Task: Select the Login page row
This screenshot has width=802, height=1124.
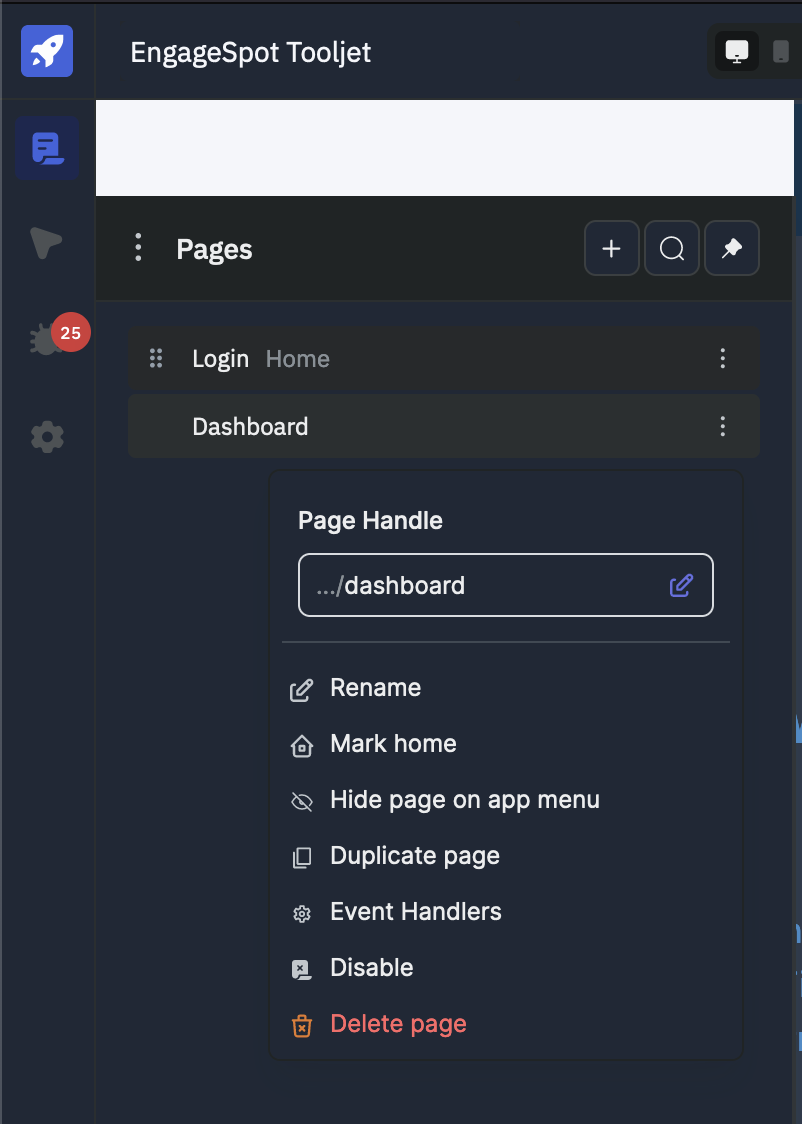Action: 444,358
